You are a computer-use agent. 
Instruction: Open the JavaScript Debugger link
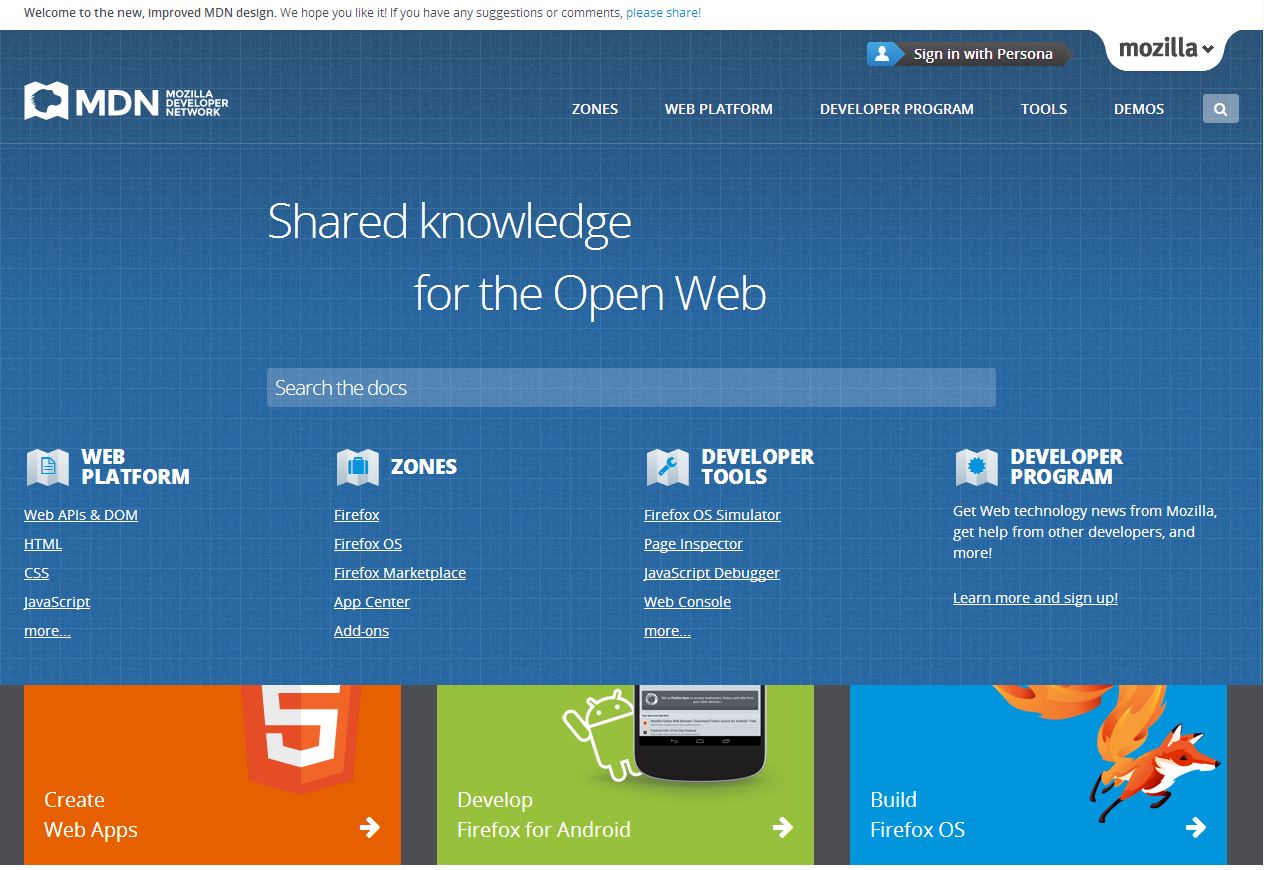[x=712, y=573]
